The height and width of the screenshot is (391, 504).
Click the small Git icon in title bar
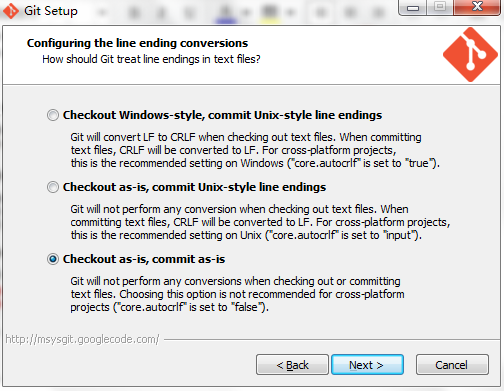pyautogui.click(x=11, y=11)
